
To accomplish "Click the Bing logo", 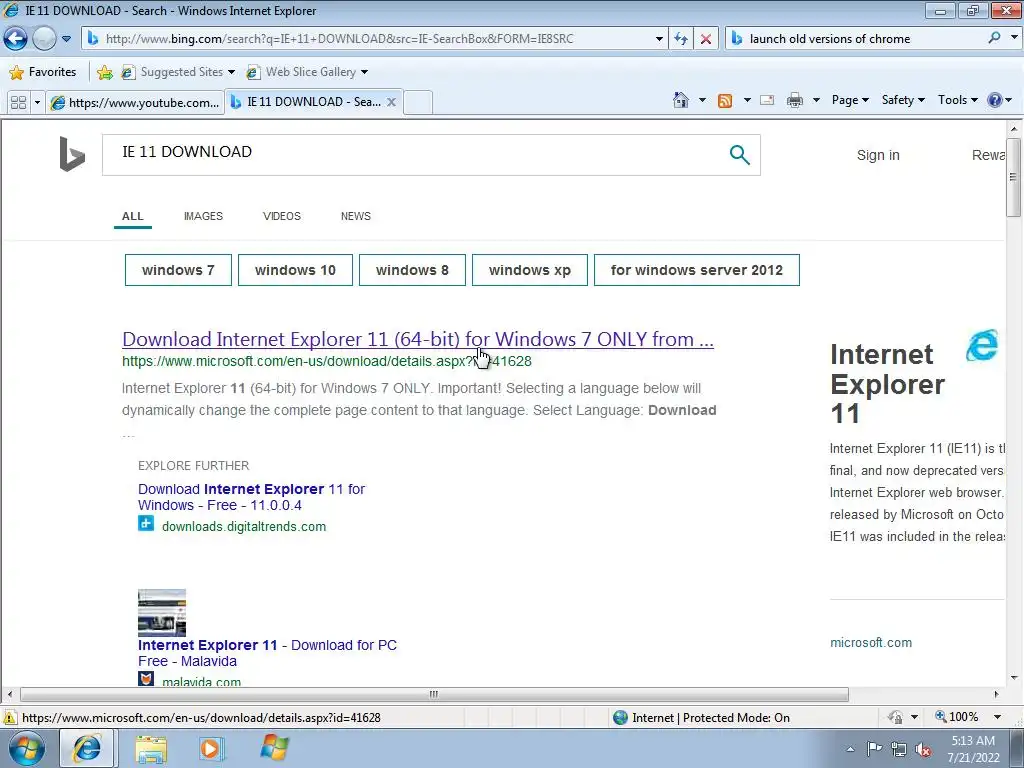I will pos(72,154).
